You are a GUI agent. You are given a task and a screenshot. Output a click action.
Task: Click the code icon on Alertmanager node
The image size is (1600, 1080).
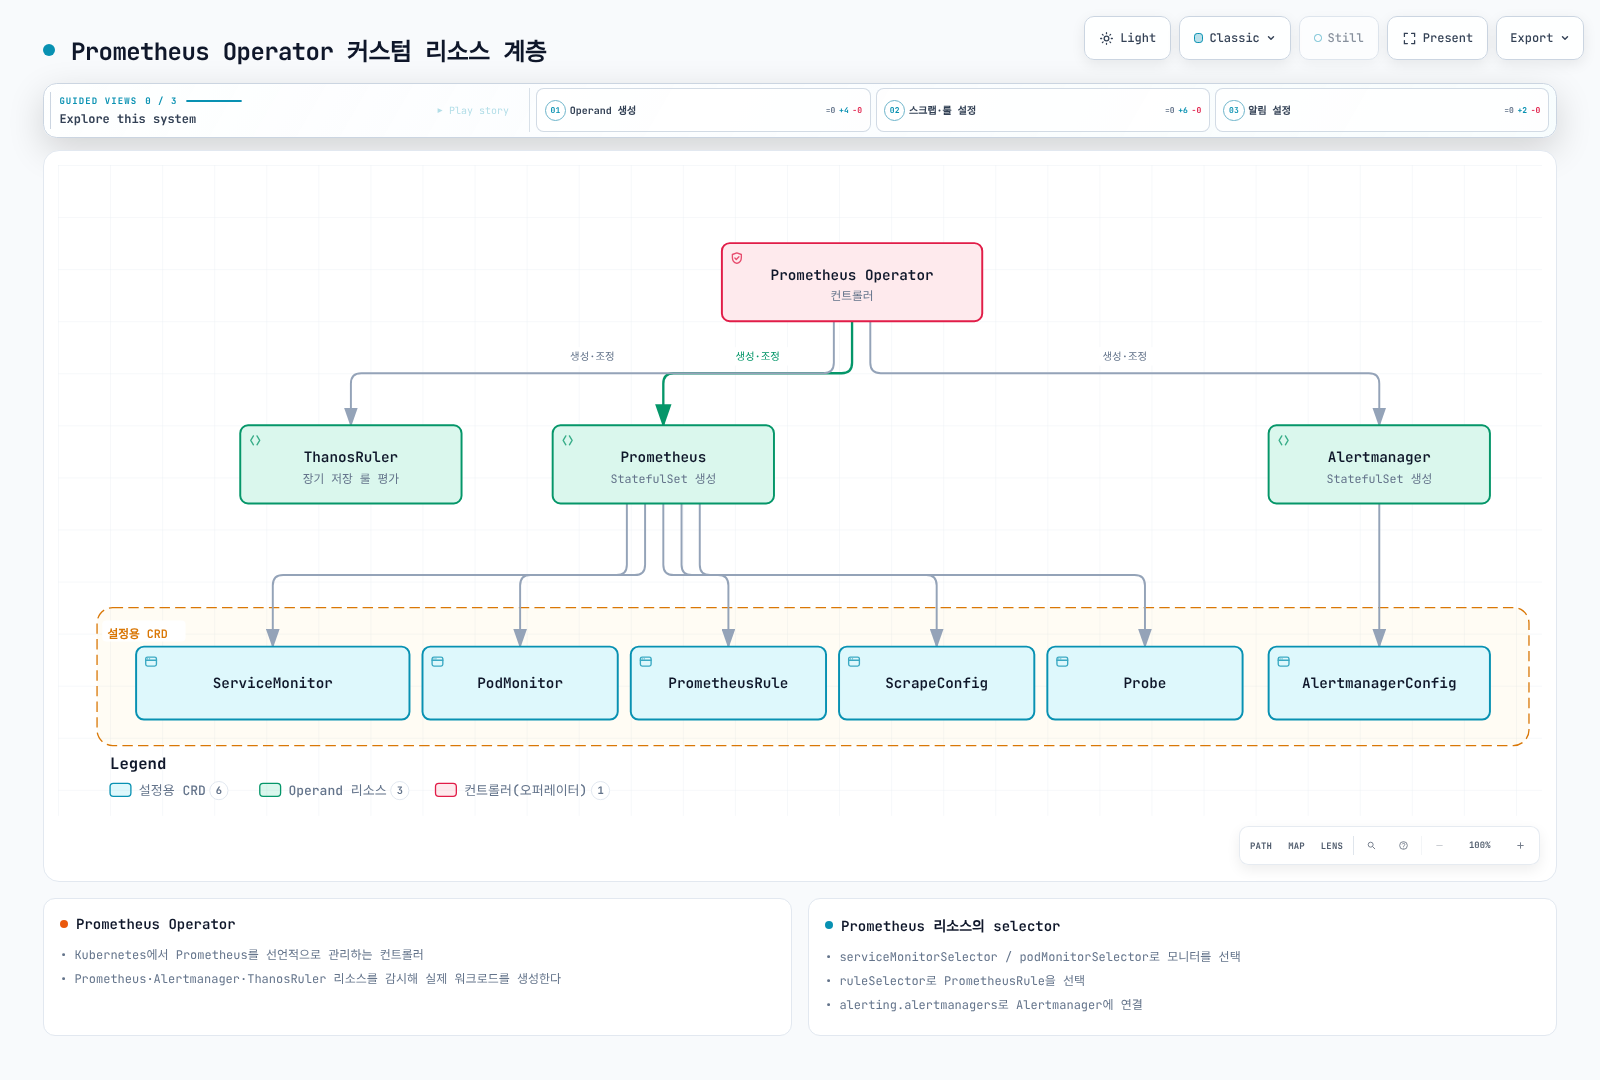click(1283, 440)
